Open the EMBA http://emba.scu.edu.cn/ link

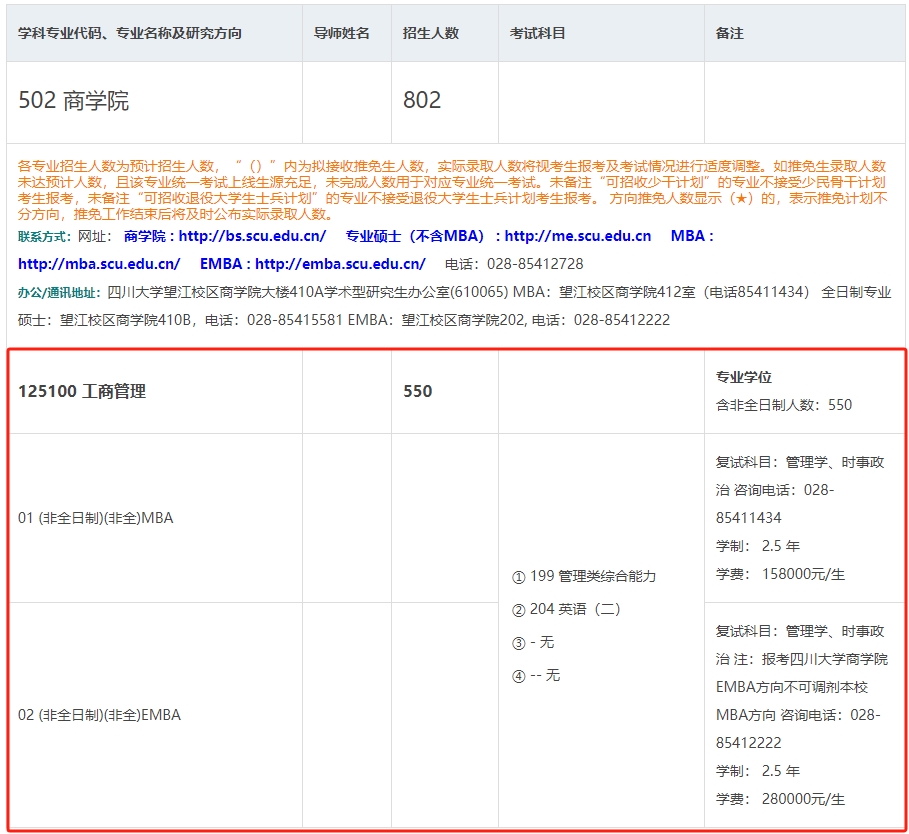(x=313, y=264)
